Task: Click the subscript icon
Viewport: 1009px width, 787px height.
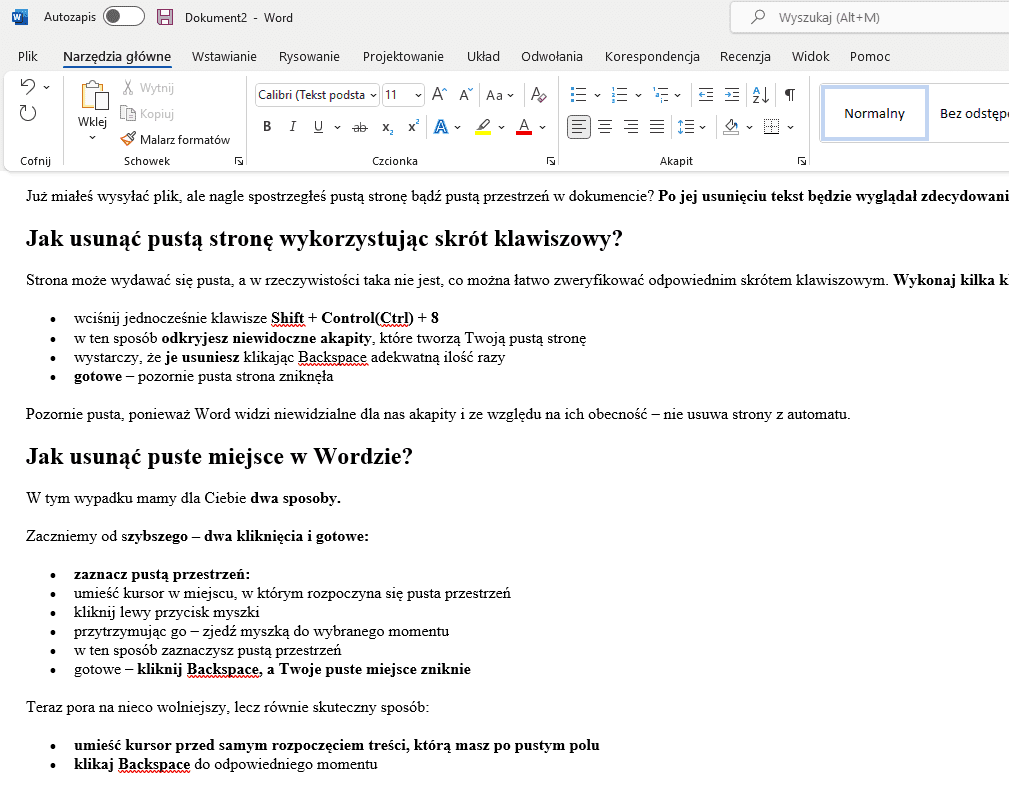Action: pos(387,126)
